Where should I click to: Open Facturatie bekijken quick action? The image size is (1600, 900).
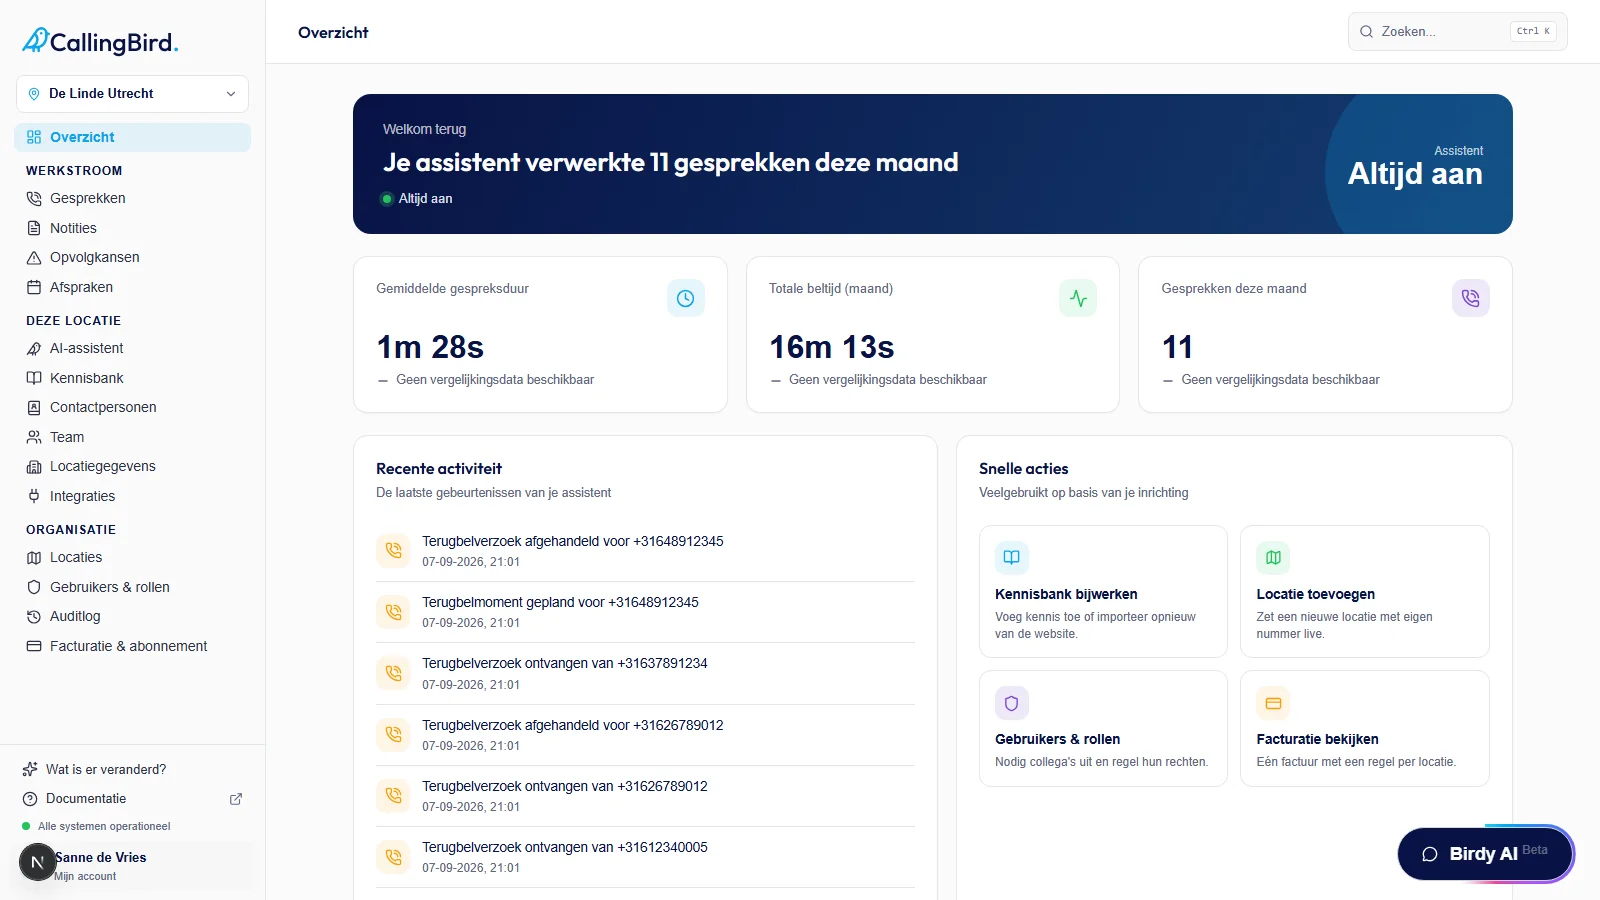pyautogui.click(x=1365, y=729)
